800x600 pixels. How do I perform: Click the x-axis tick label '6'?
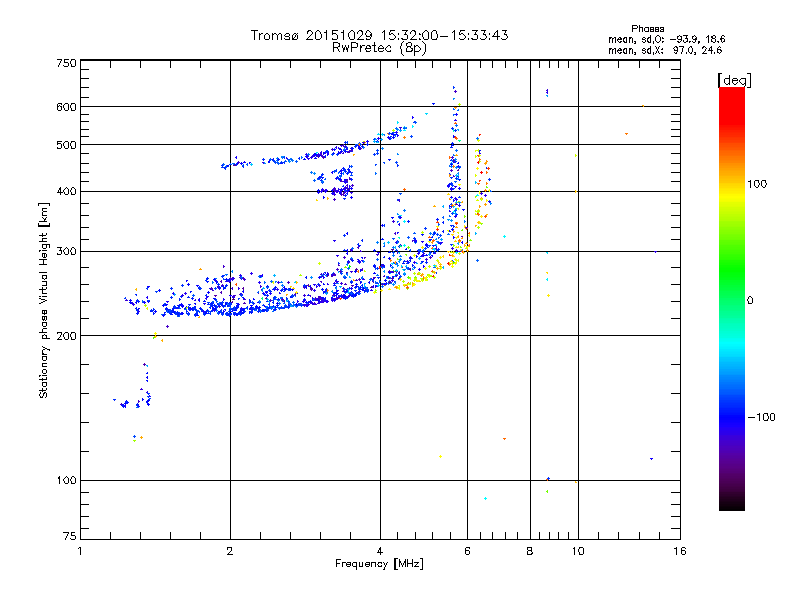coord(467,551)
